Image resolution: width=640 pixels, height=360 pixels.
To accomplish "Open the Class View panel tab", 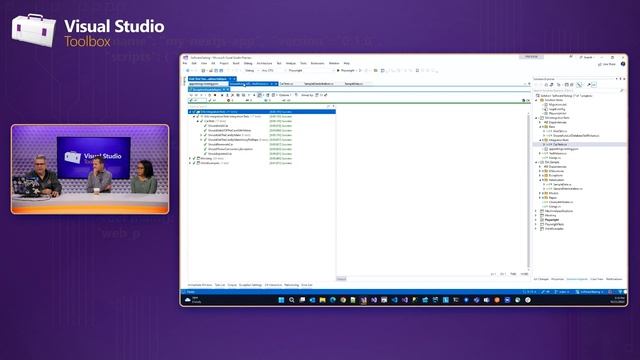I will (597, 279).
